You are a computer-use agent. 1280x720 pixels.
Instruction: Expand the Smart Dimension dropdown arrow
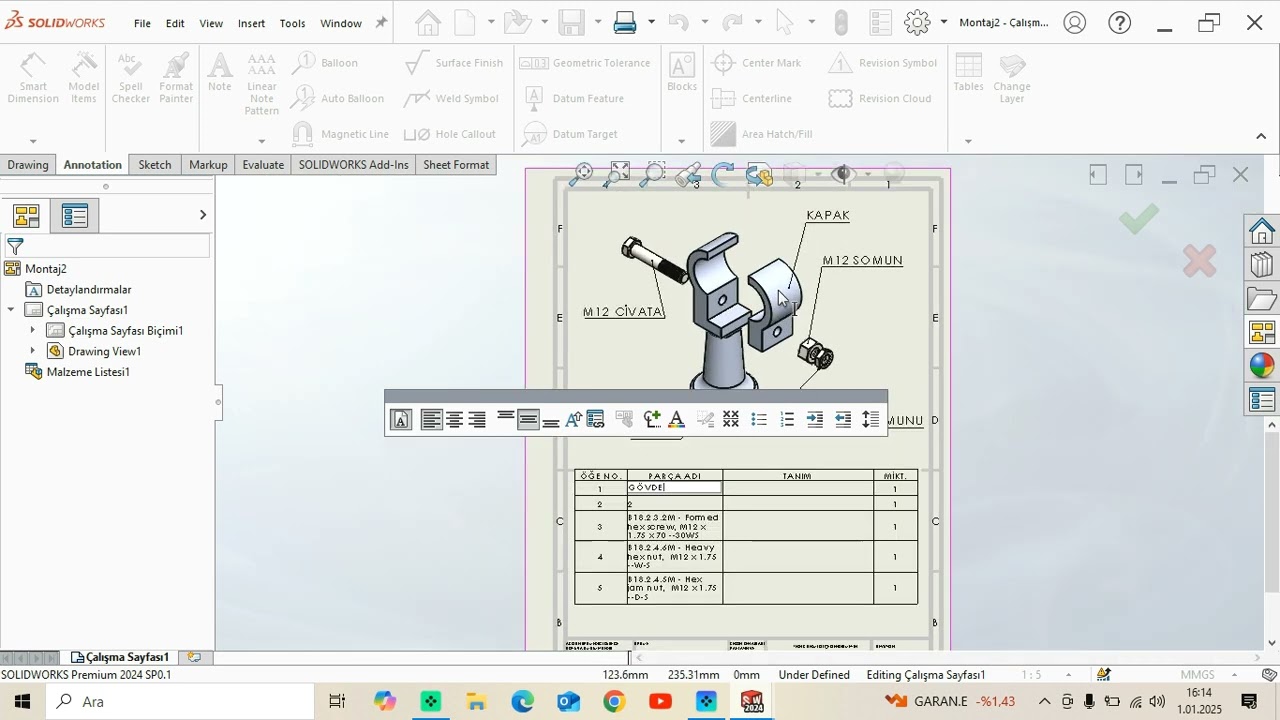tap(33, 142)
